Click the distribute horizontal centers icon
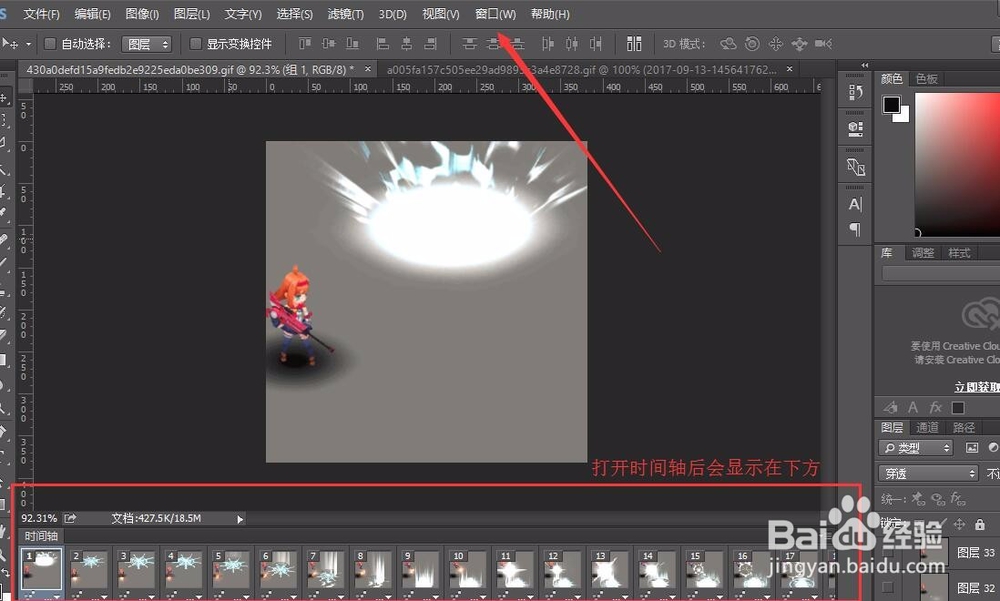1000x601 pixels. [x=572, y=43]
